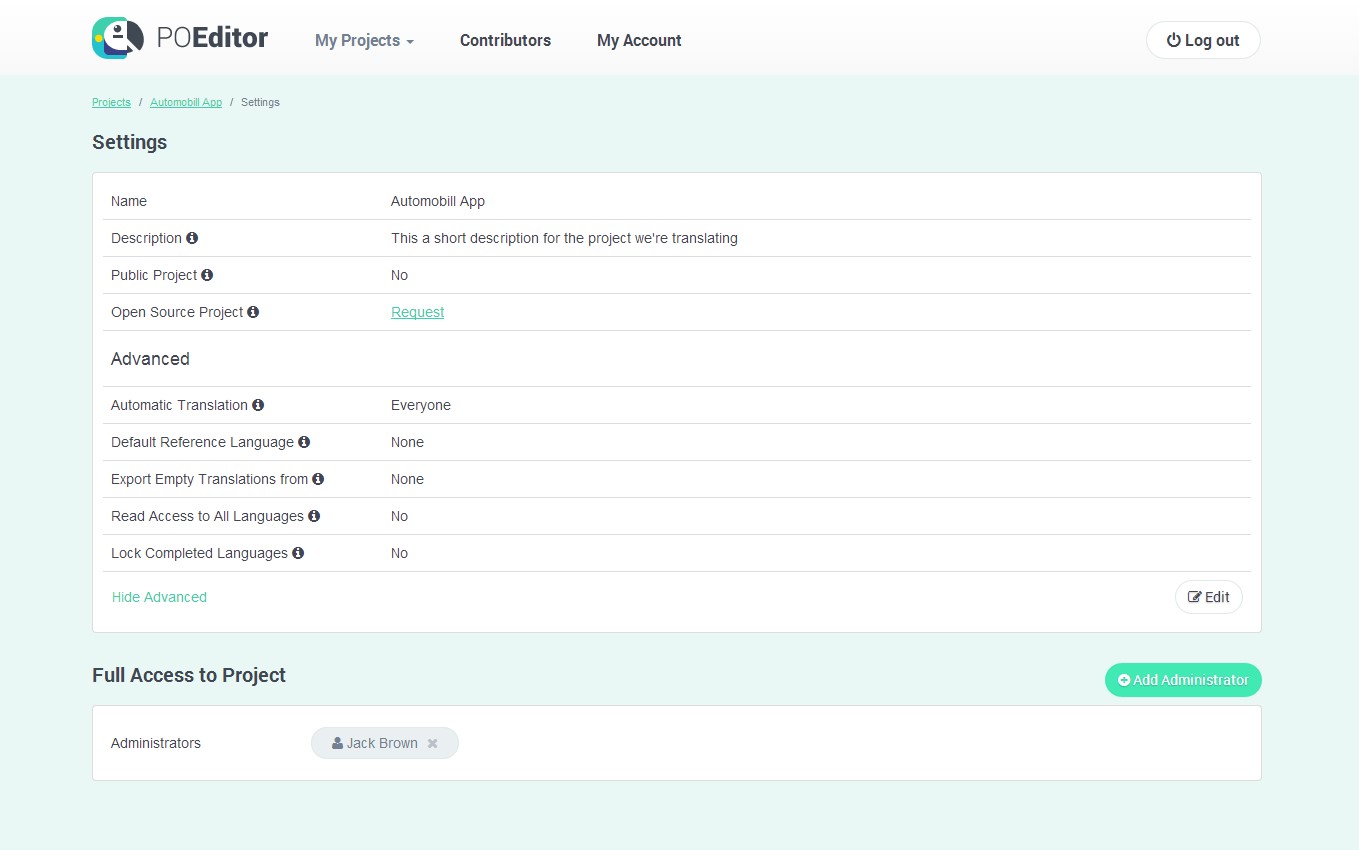This screenshot has height=850, width=1359.
Task: Collapse settings with Hide Advanced
Action: [159, 597]
